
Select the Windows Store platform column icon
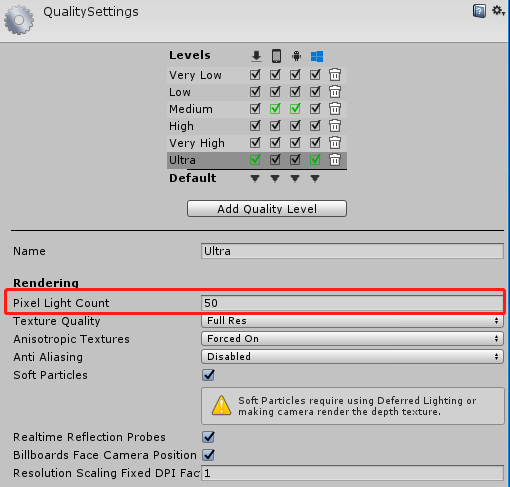(317, 56)
